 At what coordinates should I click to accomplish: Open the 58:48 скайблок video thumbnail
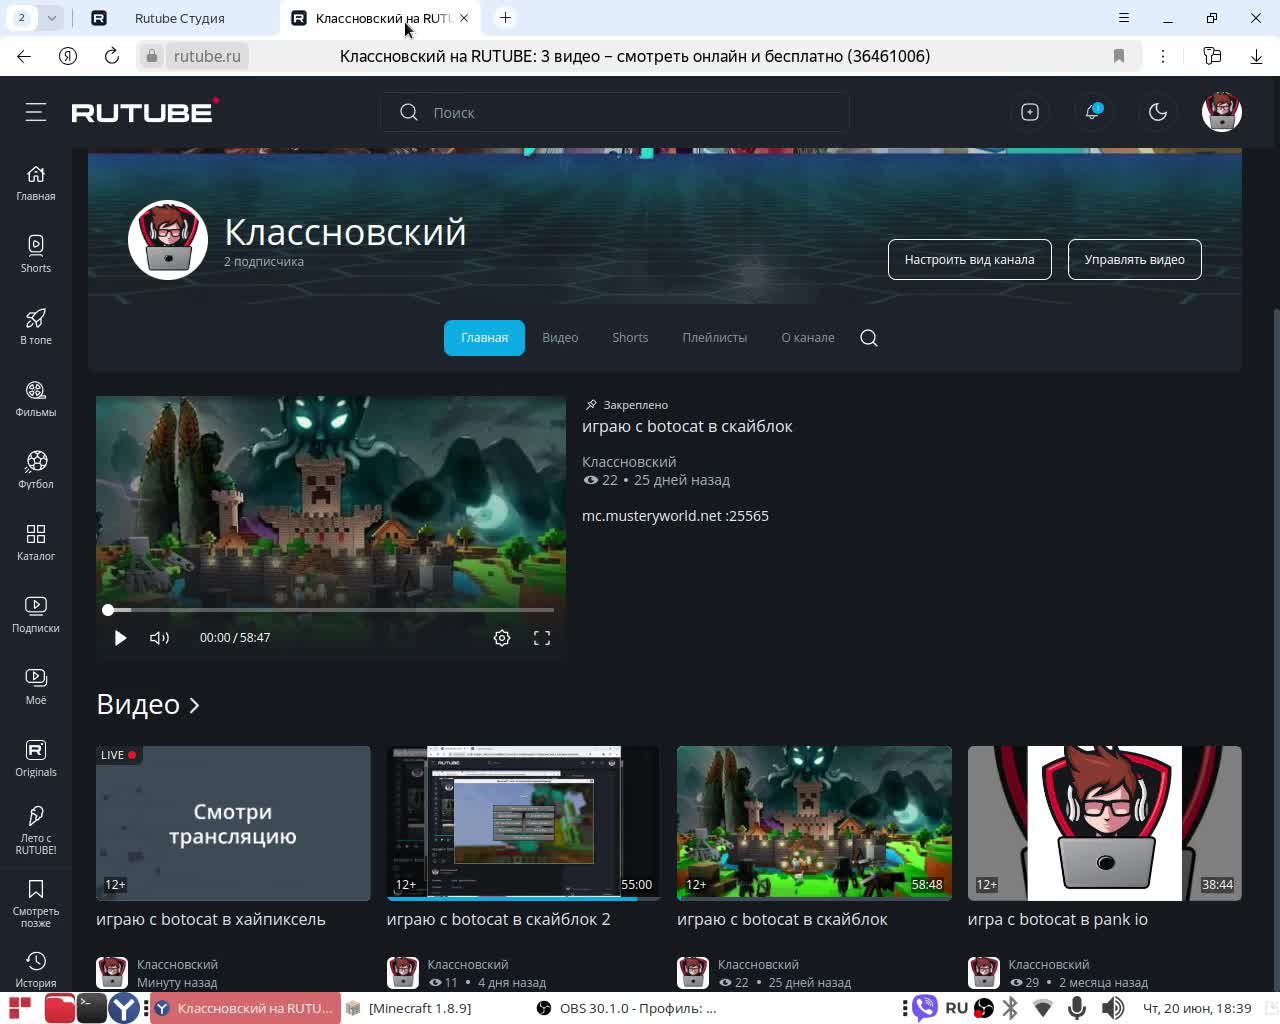[814, 823]
